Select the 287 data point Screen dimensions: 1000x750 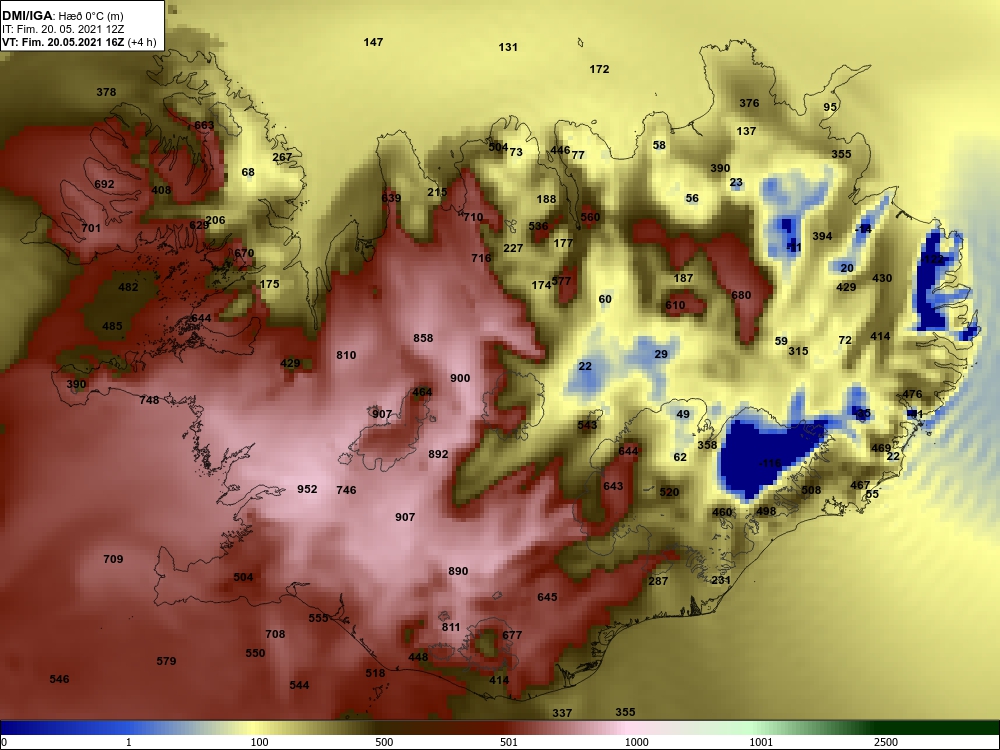click(658, 581)
